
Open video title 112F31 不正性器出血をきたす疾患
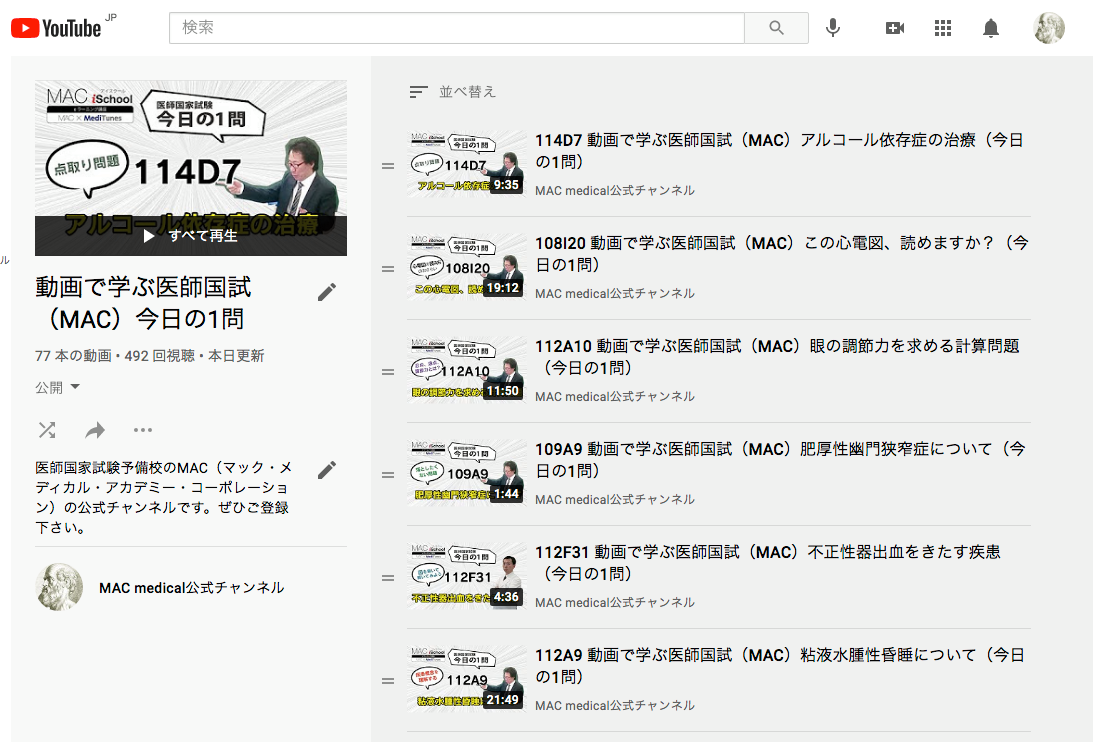tap(767, 563)
